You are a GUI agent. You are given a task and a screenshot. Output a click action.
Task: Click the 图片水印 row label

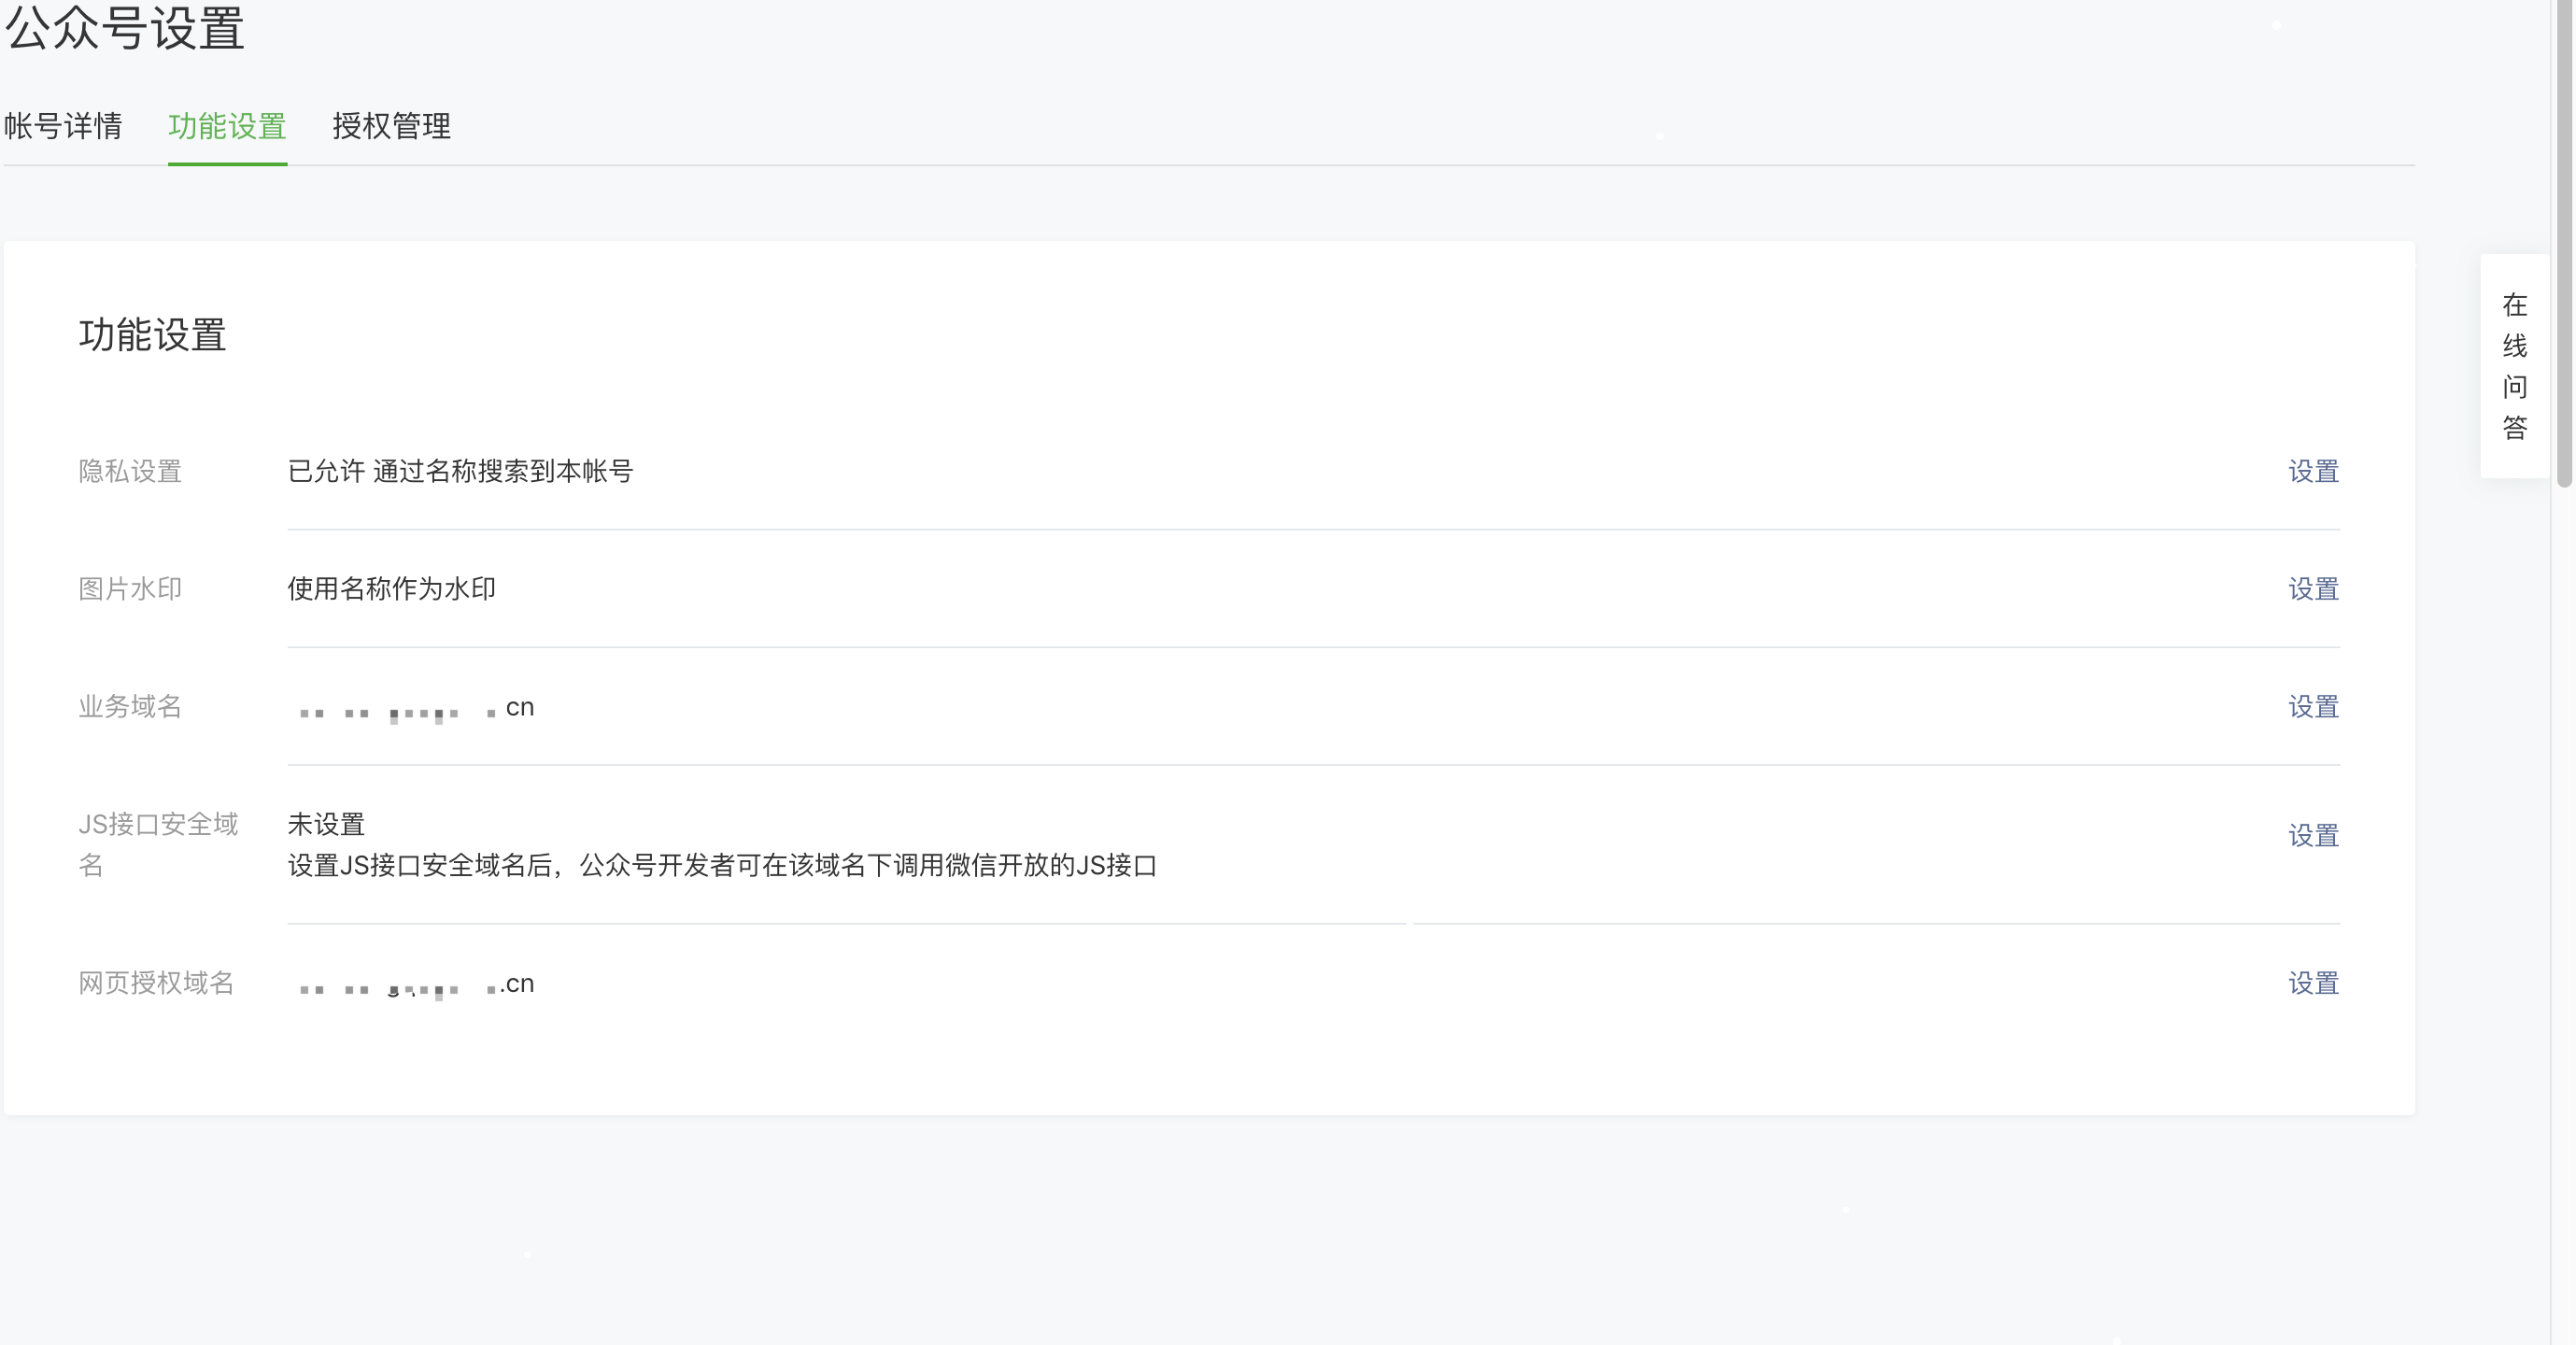[x=130, y=589]
